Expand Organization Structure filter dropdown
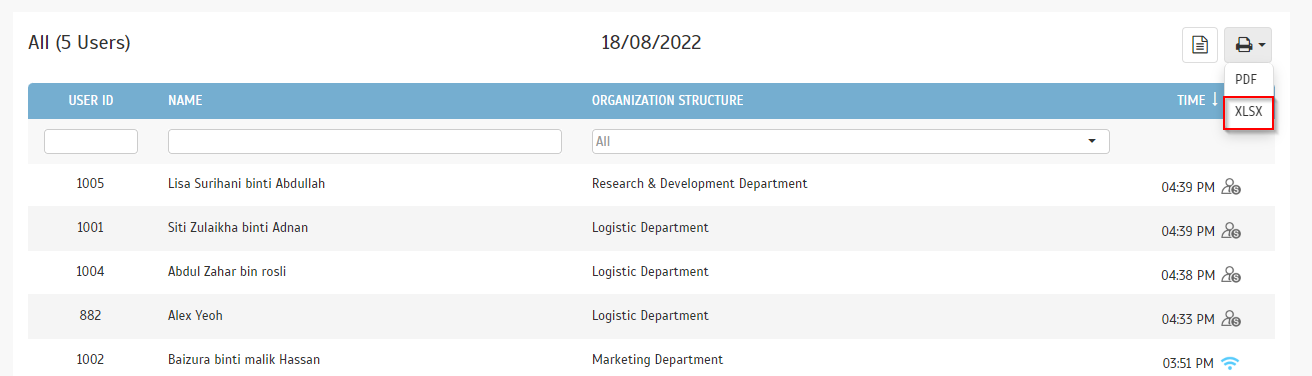 tap(851, 142)
